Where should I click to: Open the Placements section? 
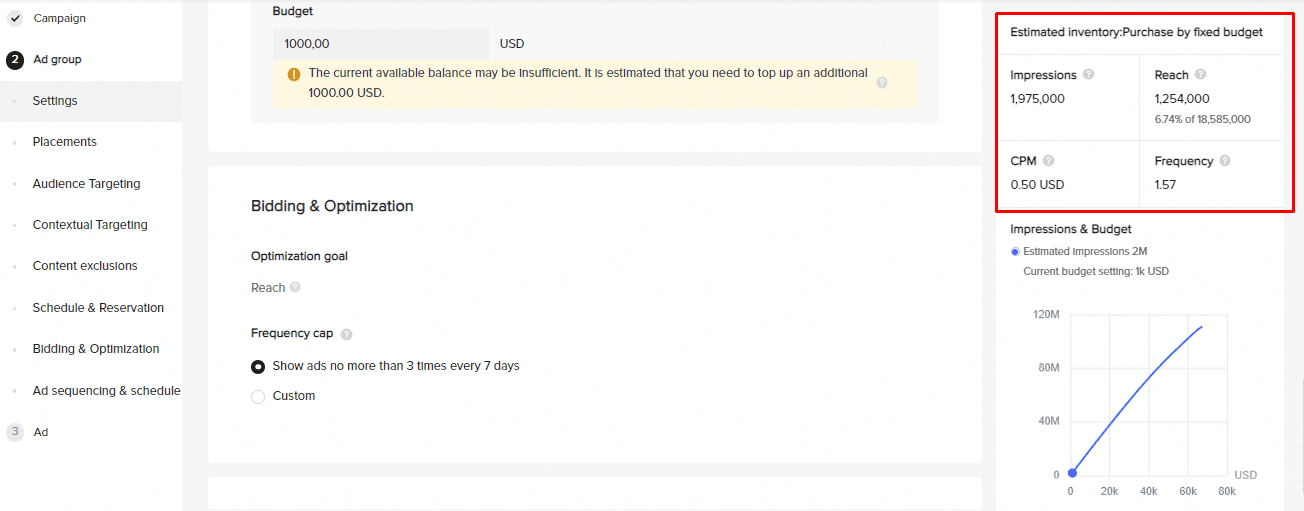[x=64, y=142]
